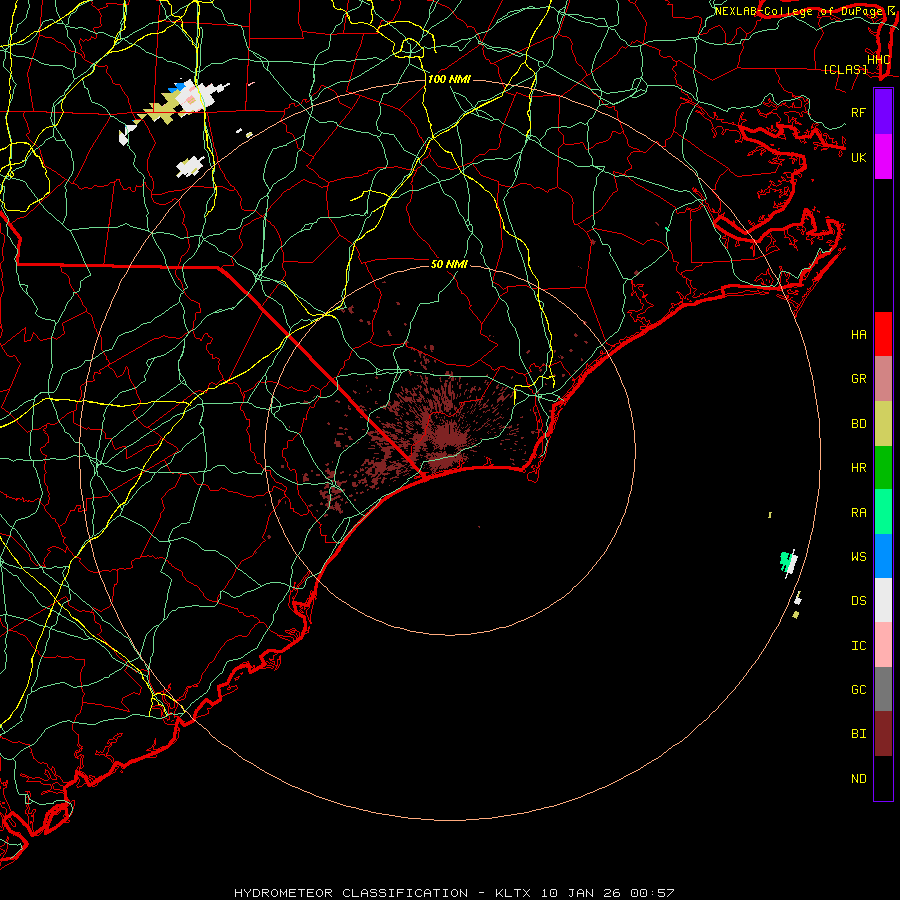
Task: Select the pink IC legend swatch
Action: (883, 645)
